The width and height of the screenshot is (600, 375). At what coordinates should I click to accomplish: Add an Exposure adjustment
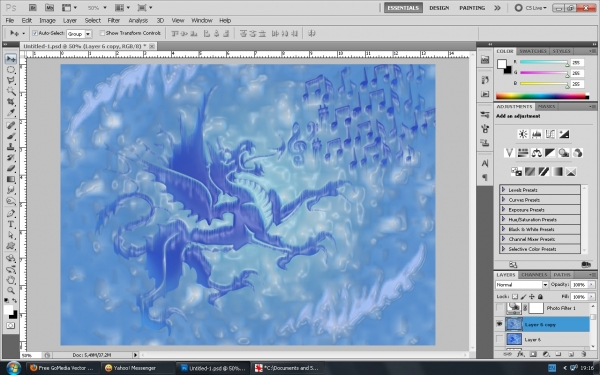[564, 134]
